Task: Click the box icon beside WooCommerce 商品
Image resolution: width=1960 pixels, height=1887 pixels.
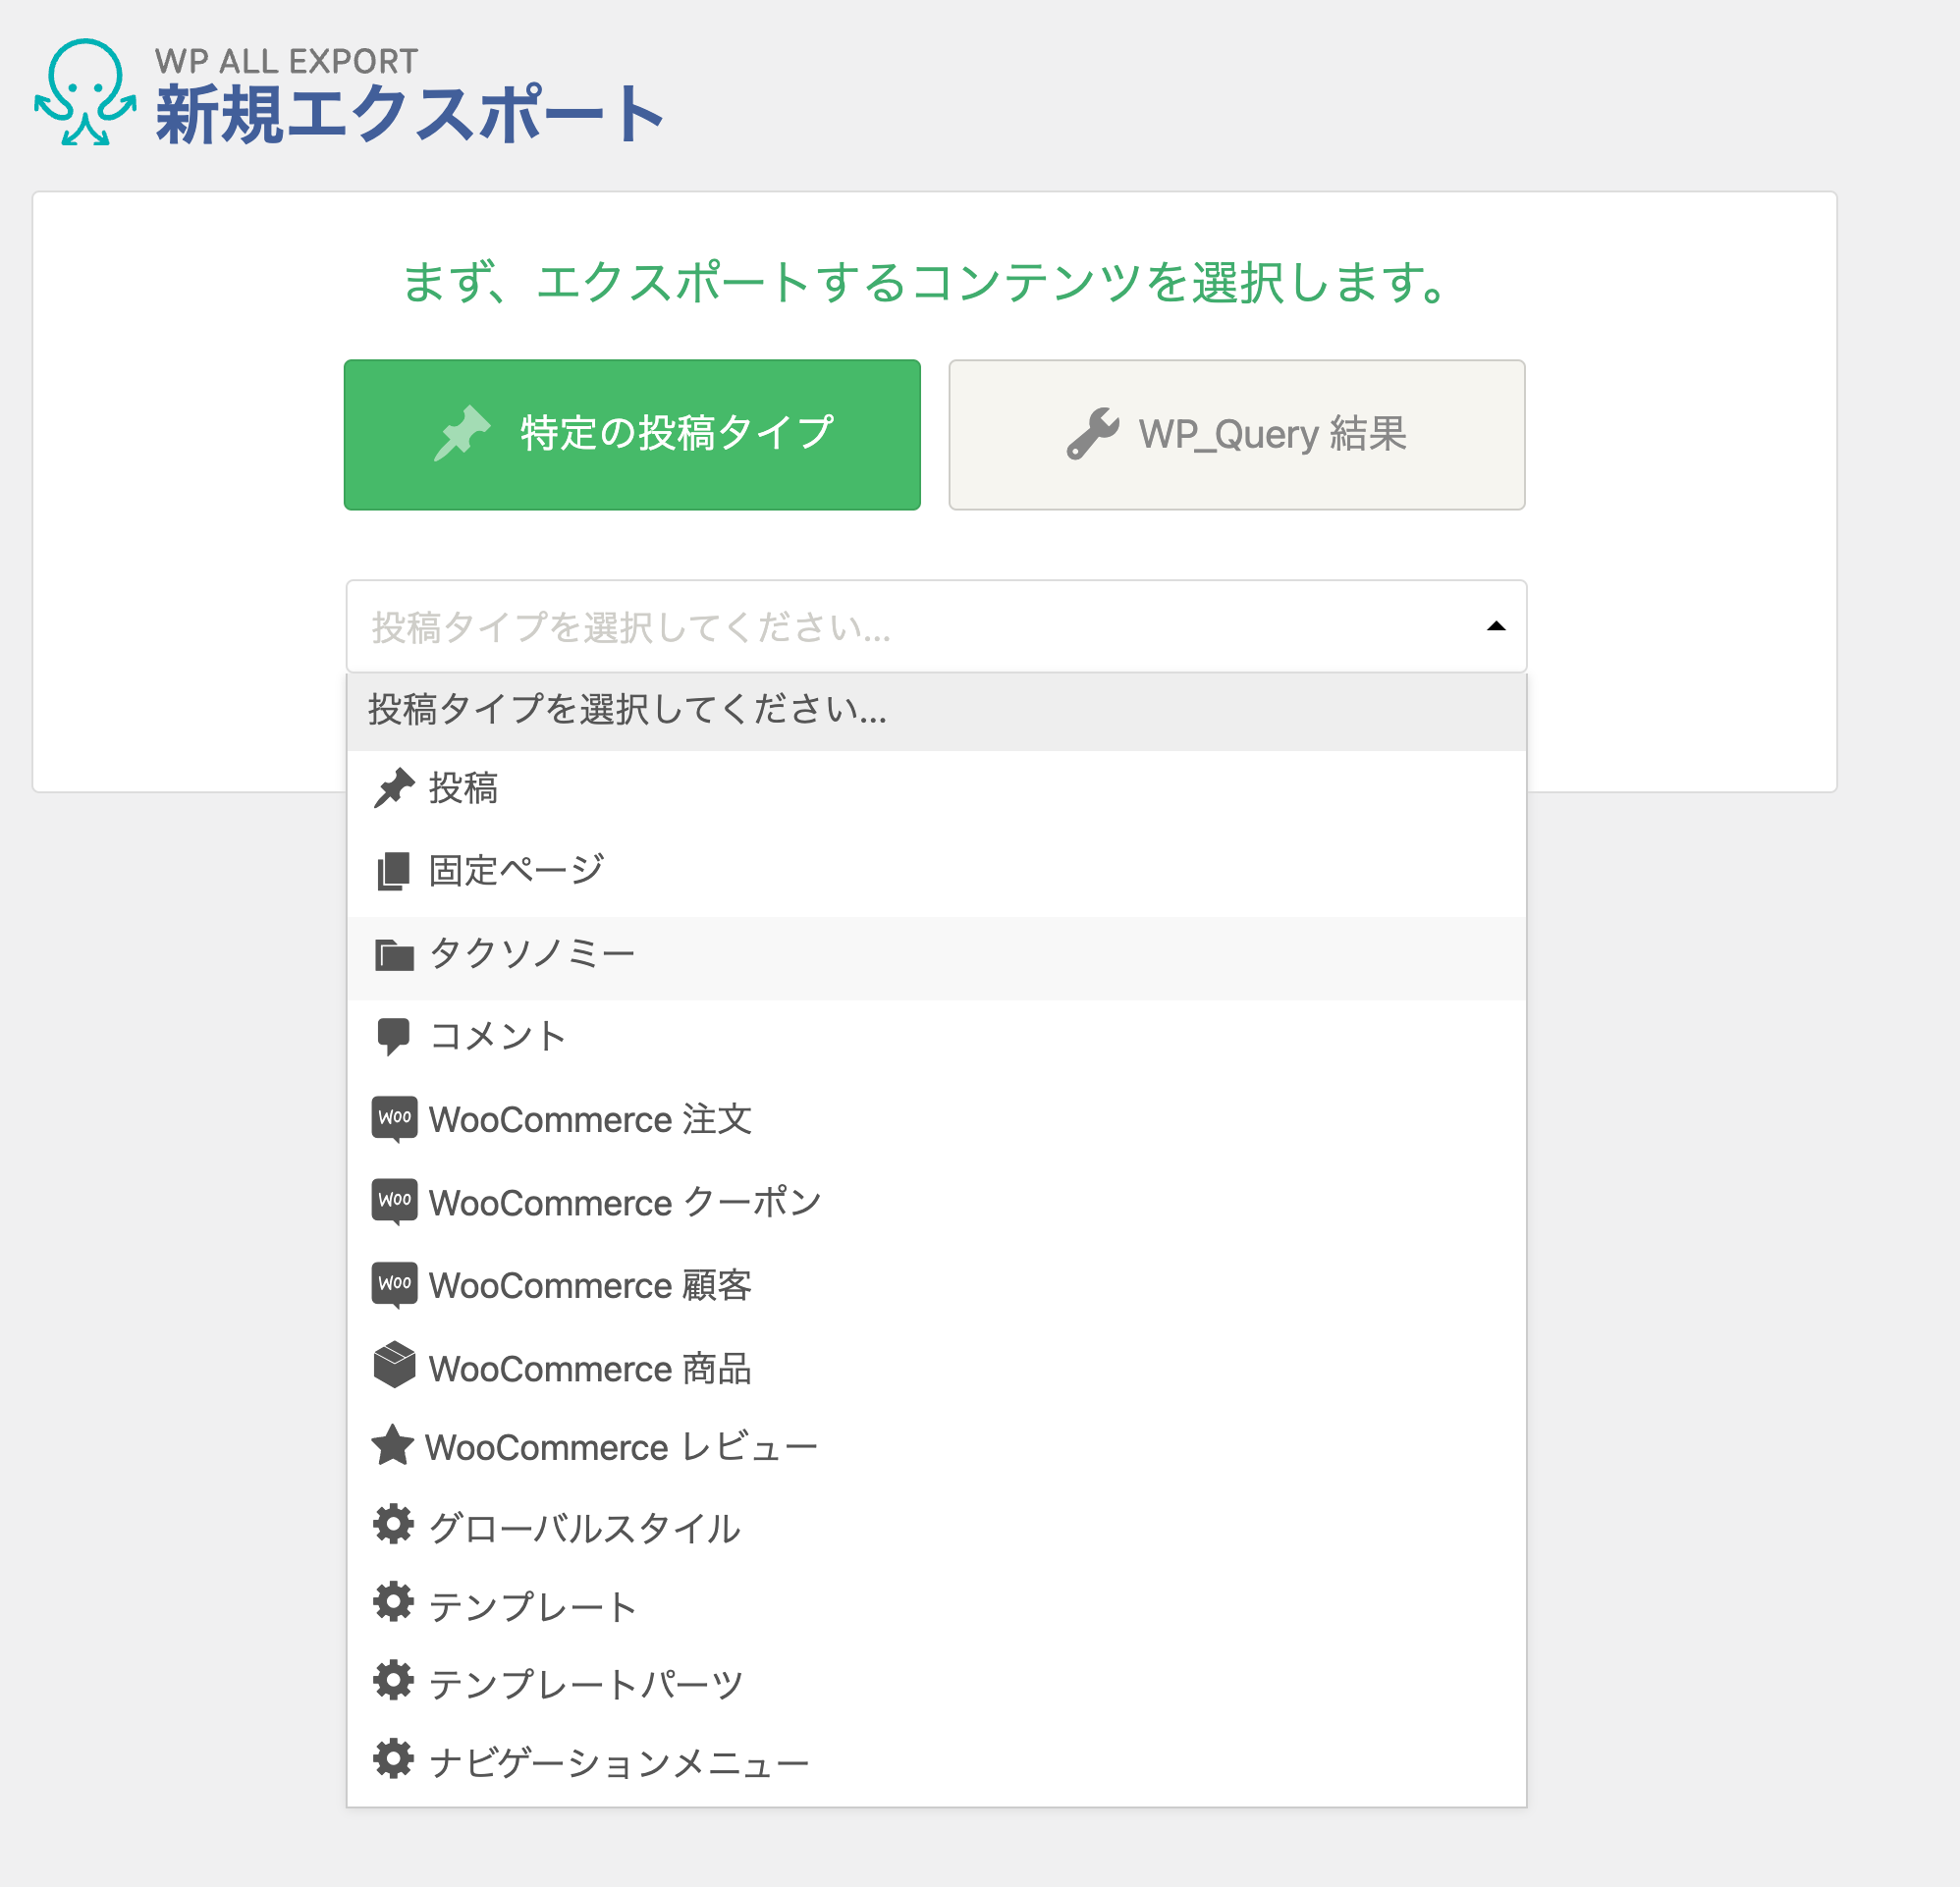Action: [x=394, y=1365]
